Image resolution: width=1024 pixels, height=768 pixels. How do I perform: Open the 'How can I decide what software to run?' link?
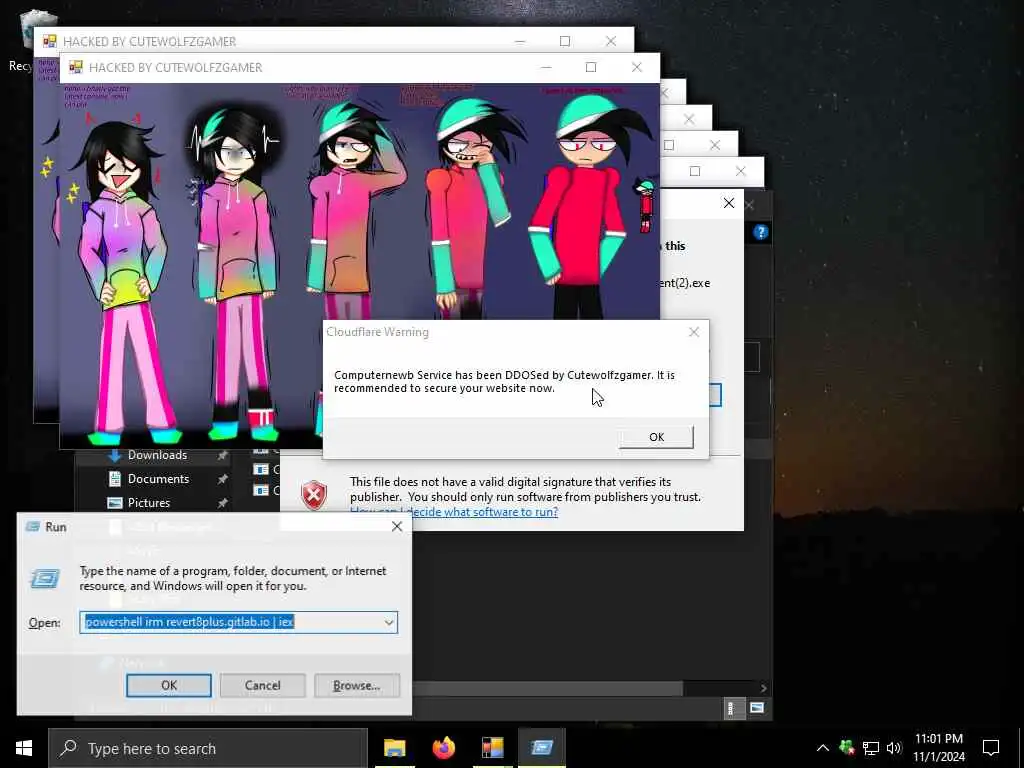click(x=454, y=512)
